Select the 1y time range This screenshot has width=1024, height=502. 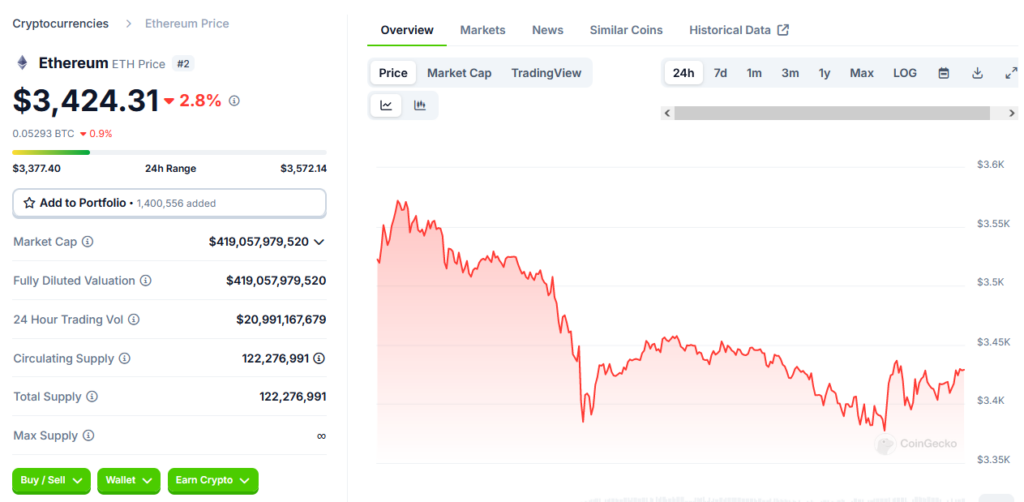click(x=825, y=73)
